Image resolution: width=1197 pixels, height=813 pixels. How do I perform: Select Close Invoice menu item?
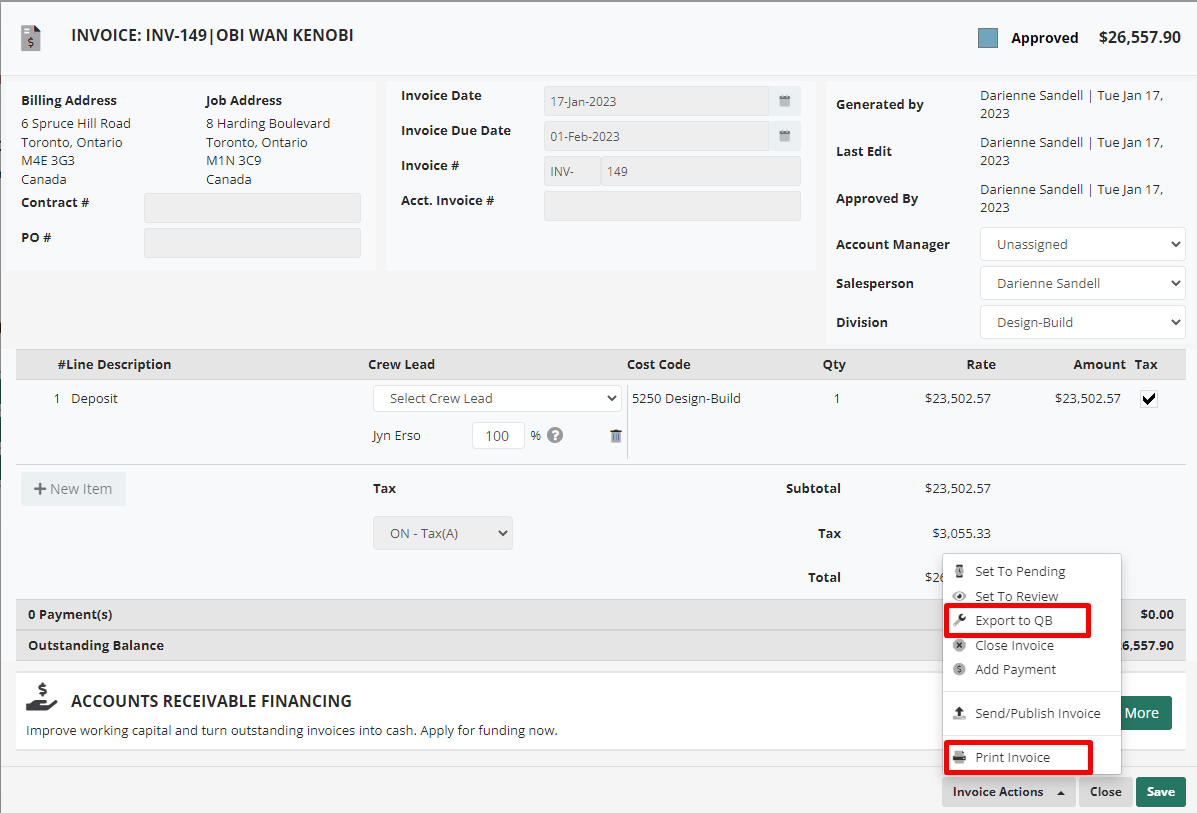click(x=1014, y=645)
